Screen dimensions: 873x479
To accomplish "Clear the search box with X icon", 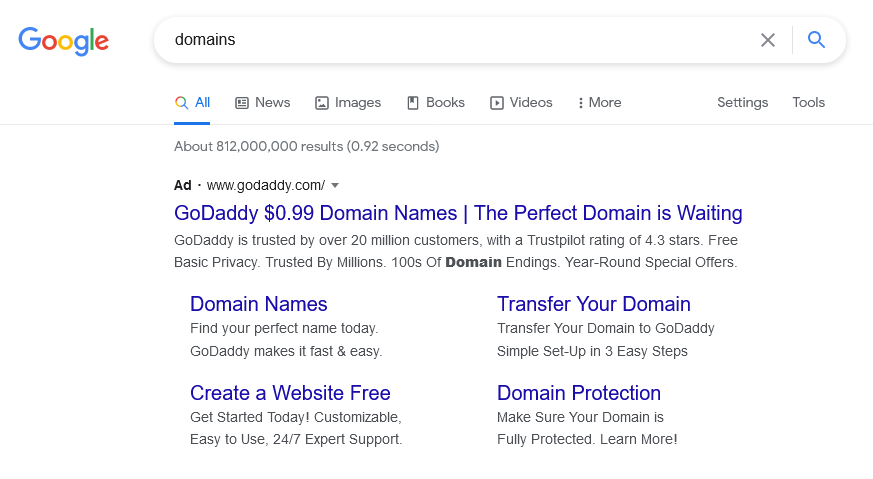I will 768,40.
